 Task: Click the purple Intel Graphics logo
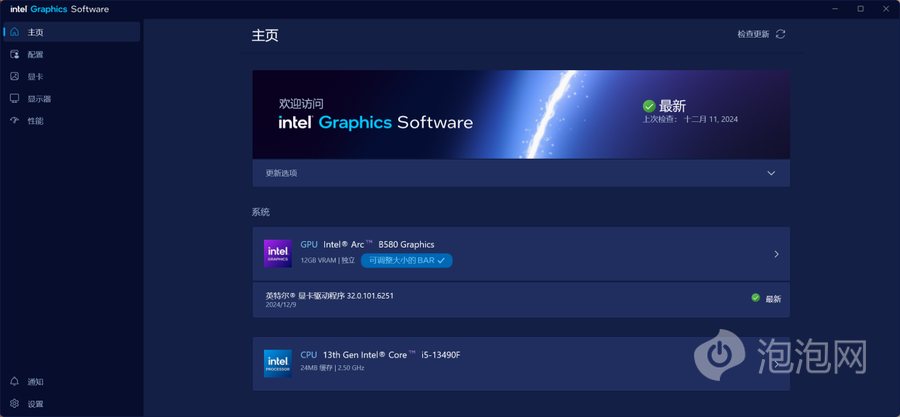pyautogui.click(x=278, y=254)
